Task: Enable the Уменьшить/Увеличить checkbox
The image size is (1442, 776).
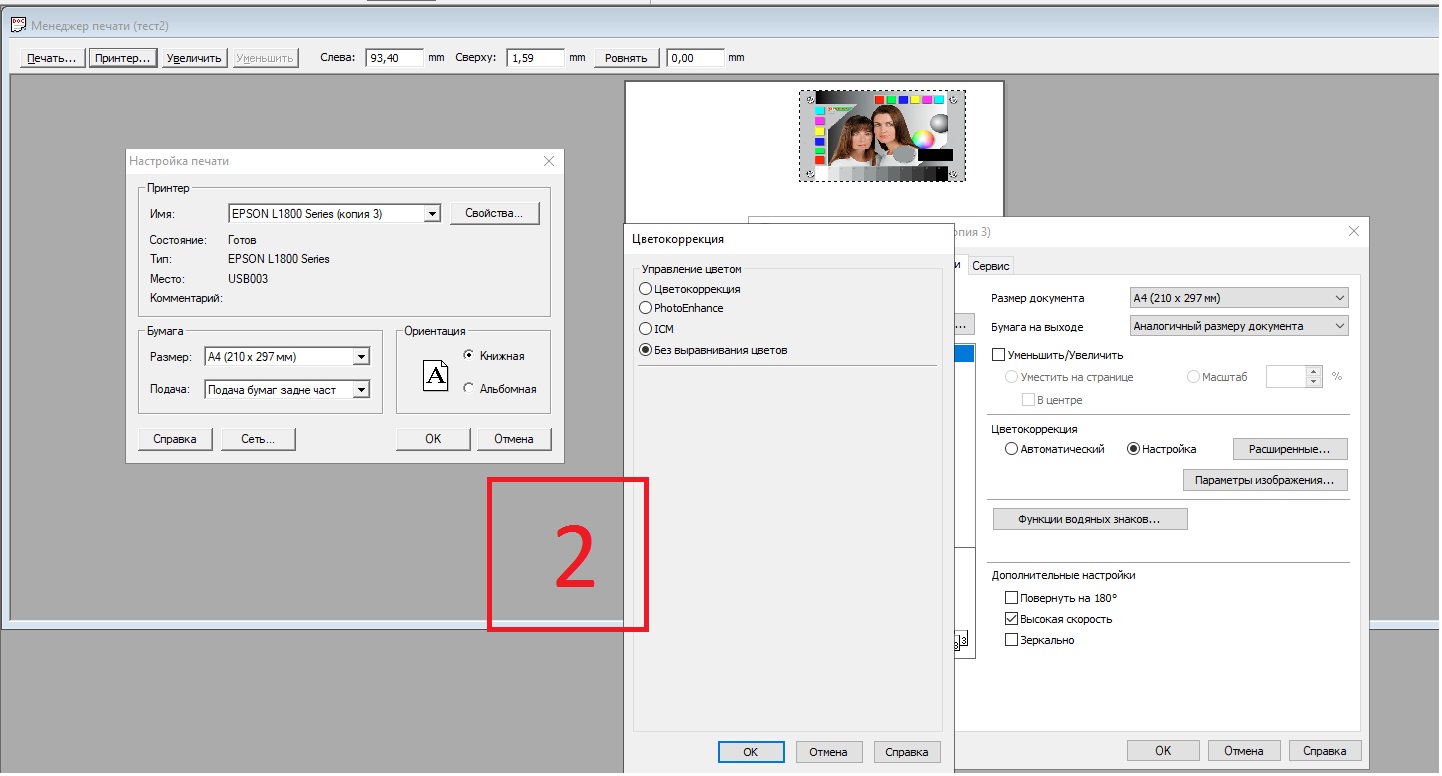Action: pos(998,355)
